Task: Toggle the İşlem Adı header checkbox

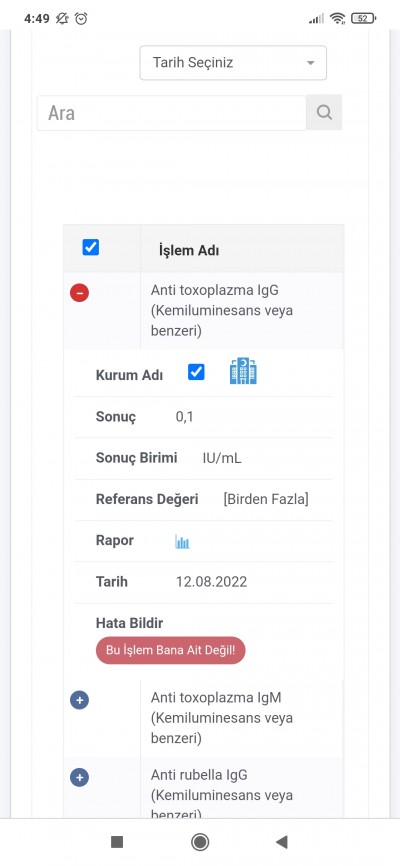Action: (x=91, y=247)
